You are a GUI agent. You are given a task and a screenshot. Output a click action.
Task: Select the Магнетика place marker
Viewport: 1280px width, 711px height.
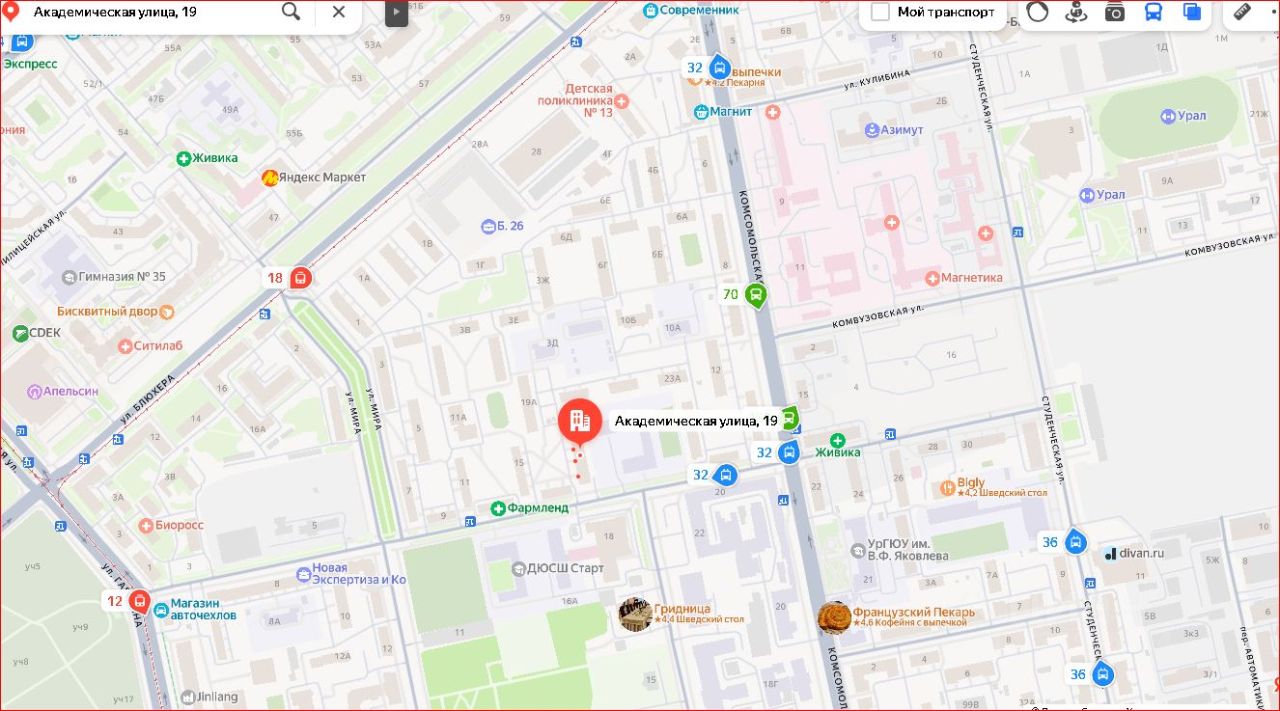tap(932, 277)
